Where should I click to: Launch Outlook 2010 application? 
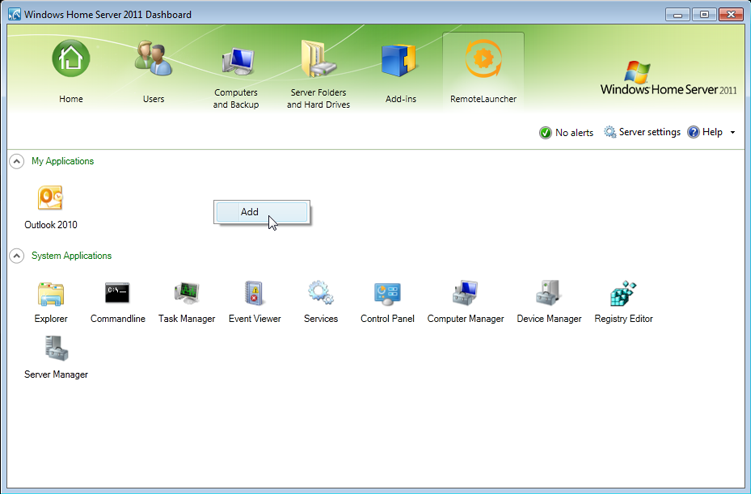coord(51,207)
